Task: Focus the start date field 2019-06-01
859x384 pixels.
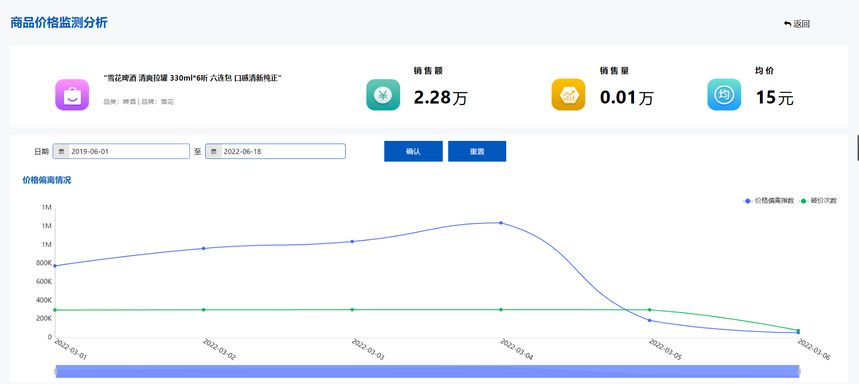Action: point(121,151)
